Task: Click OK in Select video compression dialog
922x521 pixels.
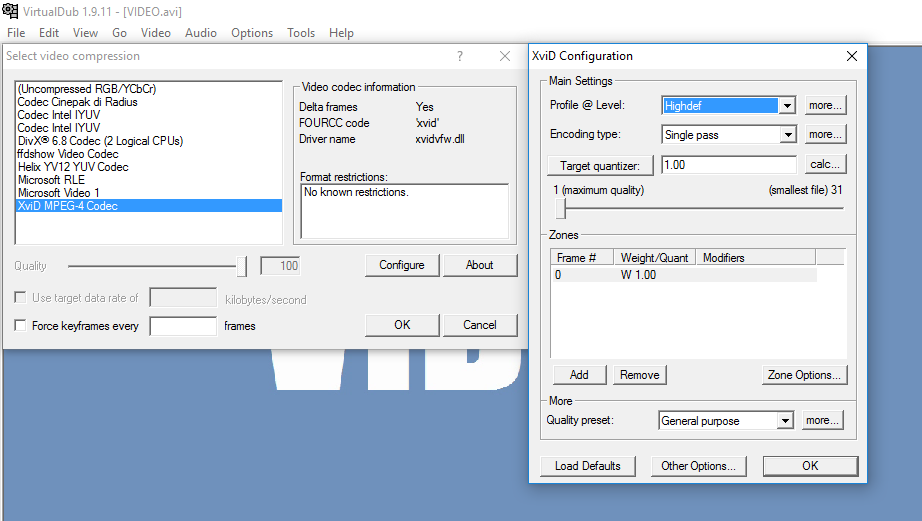Action: (402, 325)
